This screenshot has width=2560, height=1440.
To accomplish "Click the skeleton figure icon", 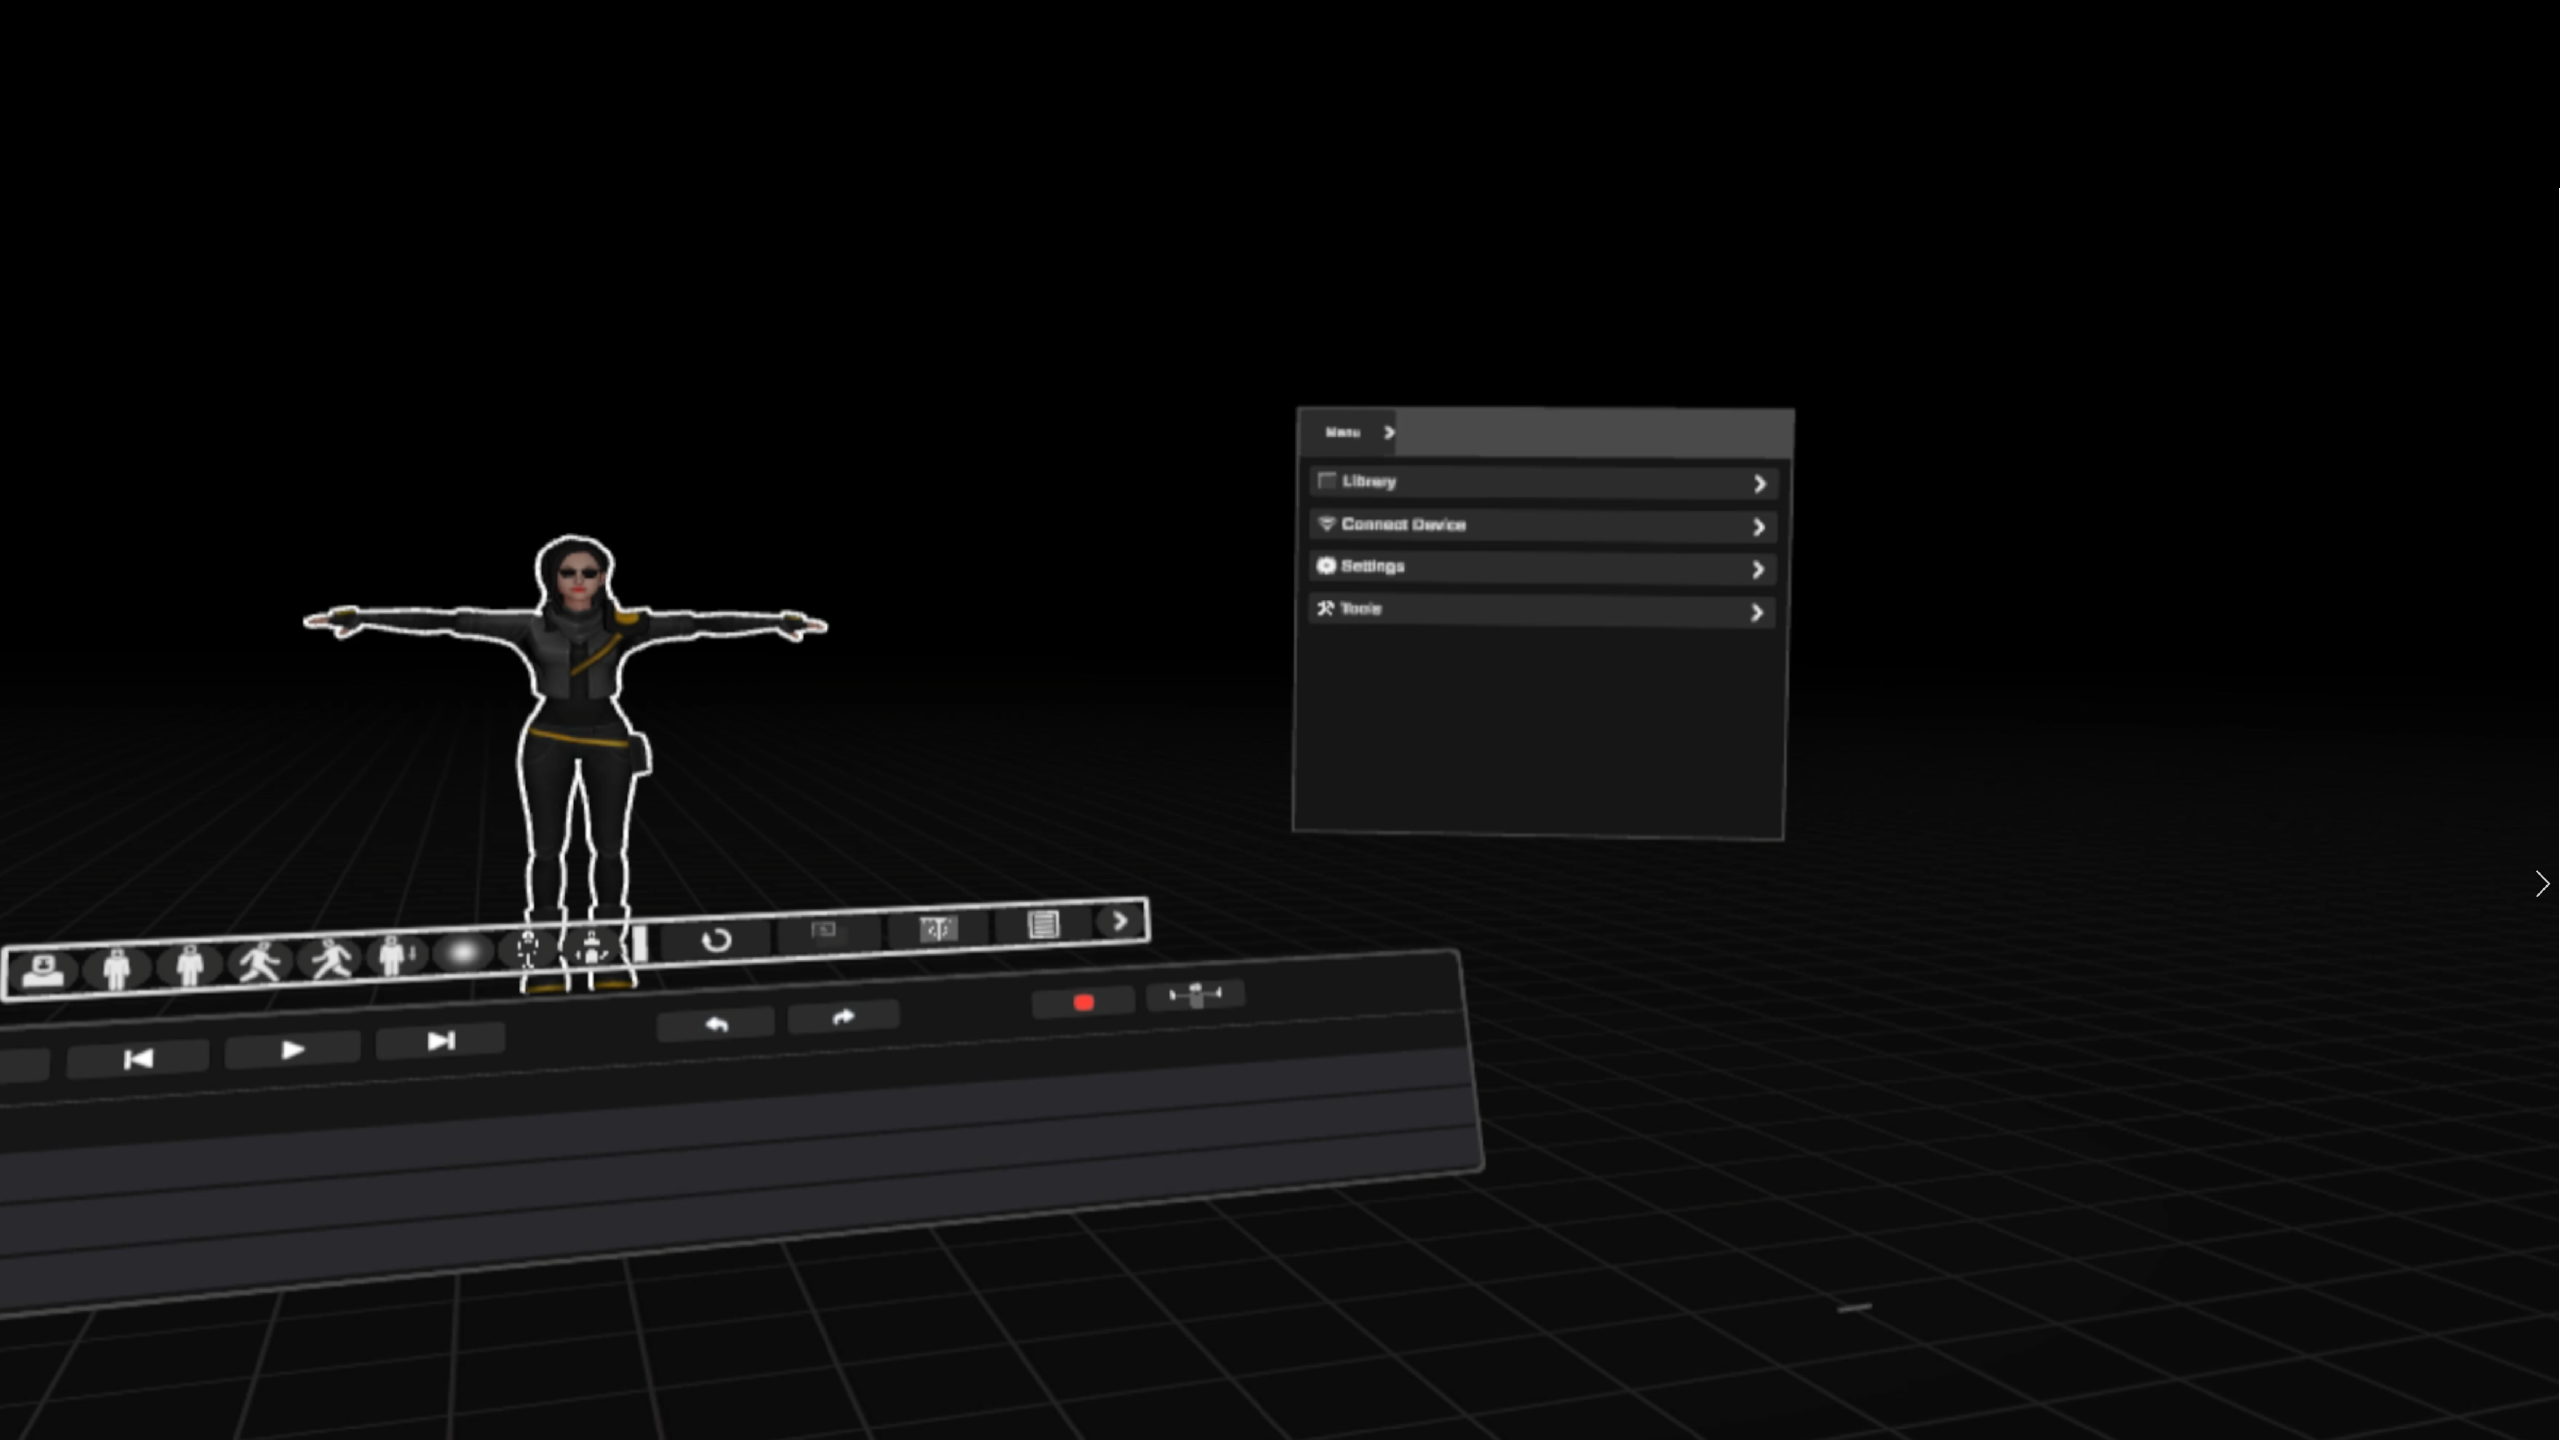I will point(527,949).
